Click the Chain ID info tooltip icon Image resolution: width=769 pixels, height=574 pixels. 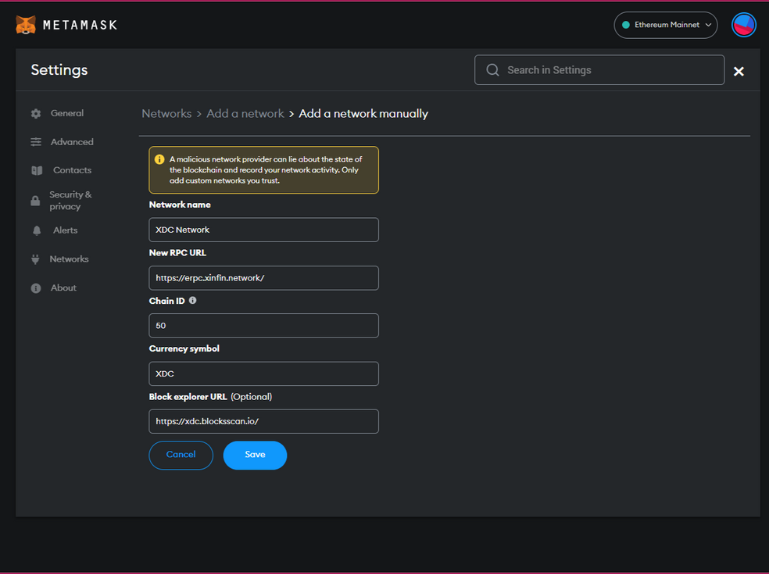click(193, 301)
